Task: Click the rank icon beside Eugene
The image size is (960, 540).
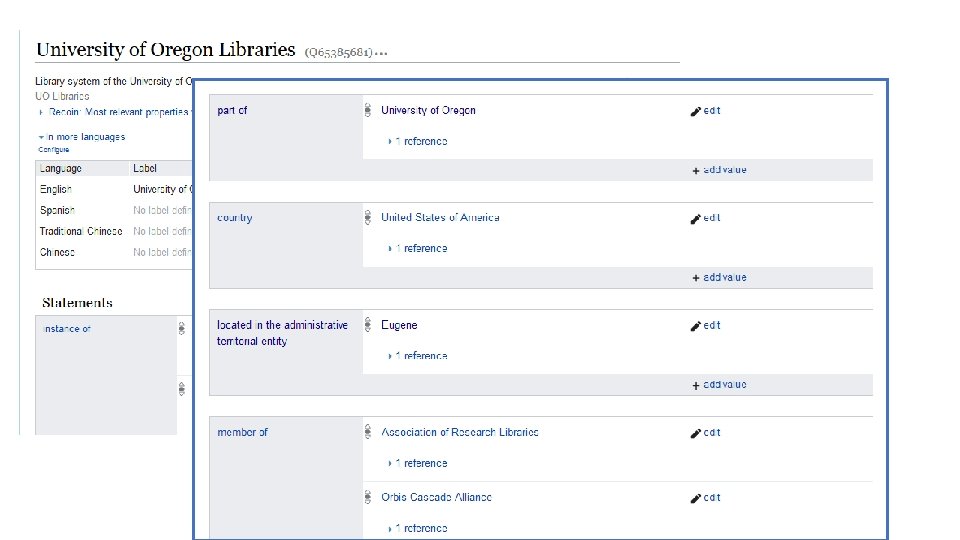Action: pyautogui.click(x=367, y=324)
